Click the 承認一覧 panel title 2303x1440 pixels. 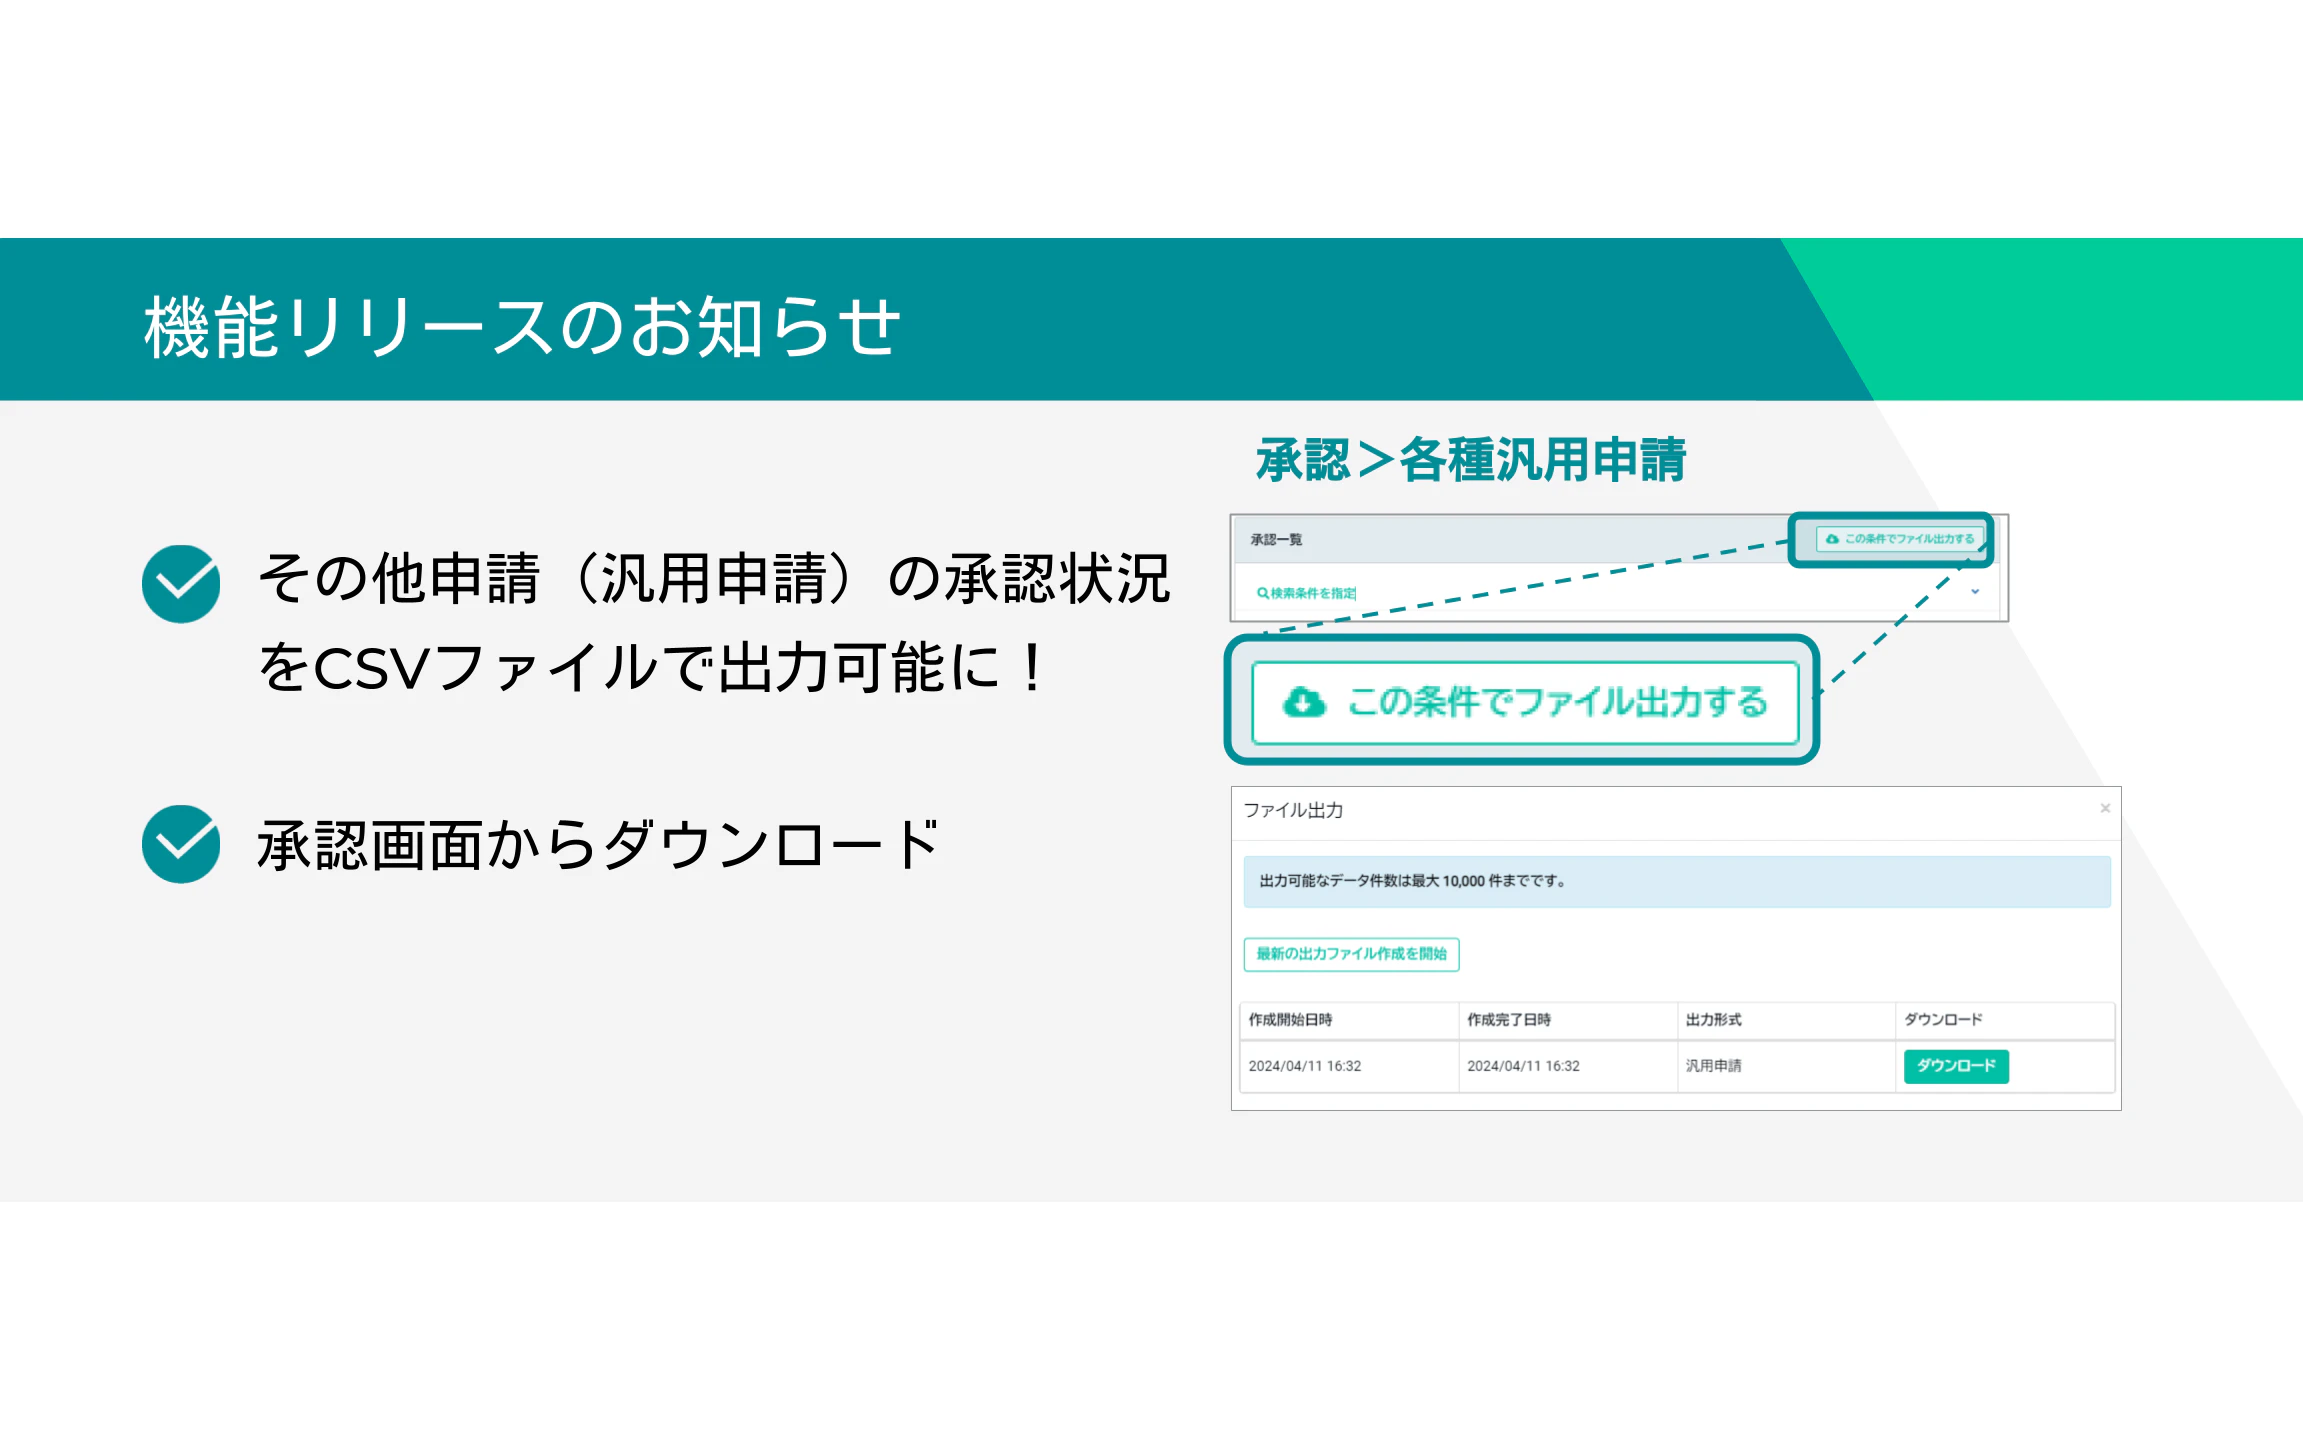click(x=1276, y=540)
